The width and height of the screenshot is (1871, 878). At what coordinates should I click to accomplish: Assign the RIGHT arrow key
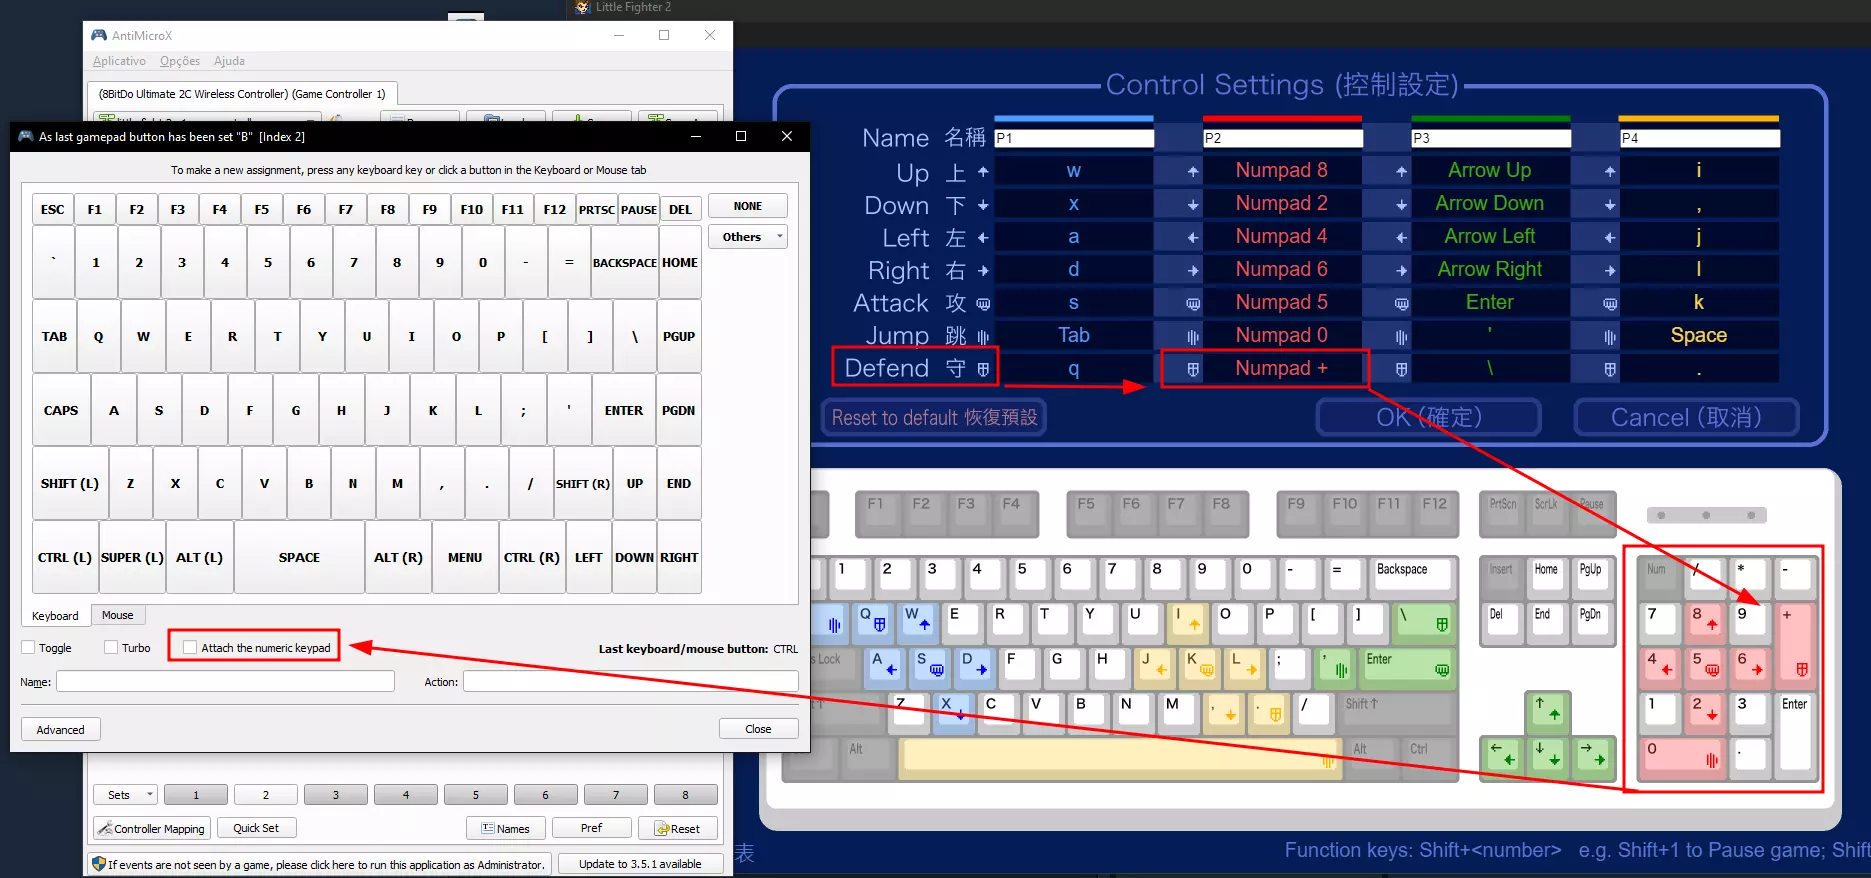point(679,558)
